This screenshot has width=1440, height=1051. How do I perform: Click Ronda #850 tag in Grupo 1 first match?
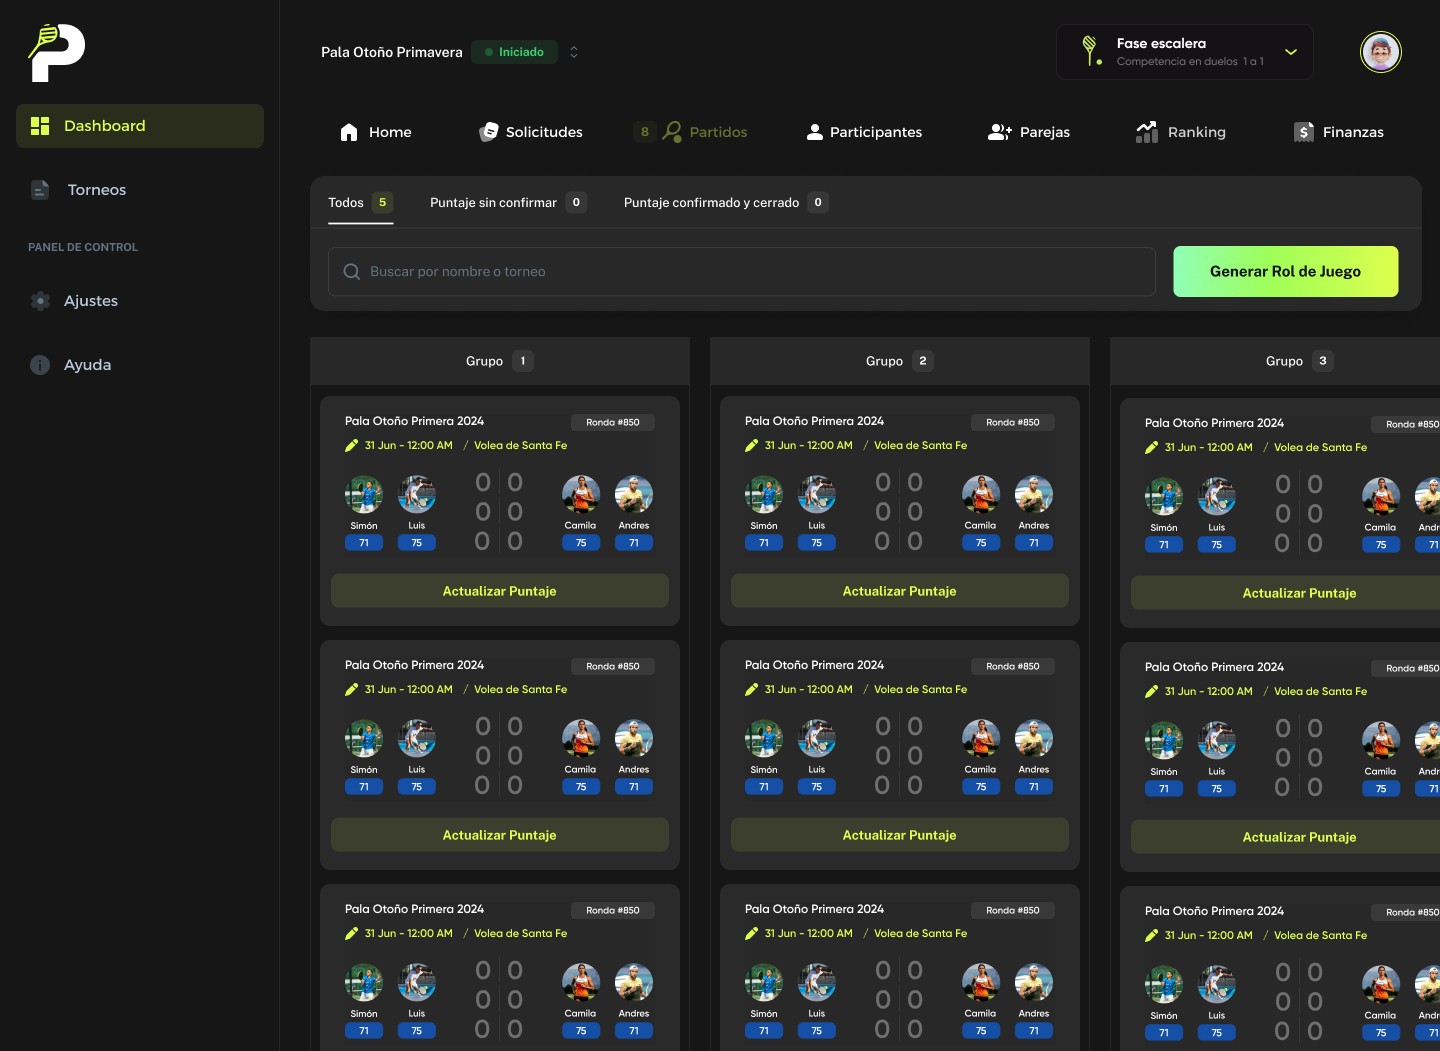click(613, 423)
